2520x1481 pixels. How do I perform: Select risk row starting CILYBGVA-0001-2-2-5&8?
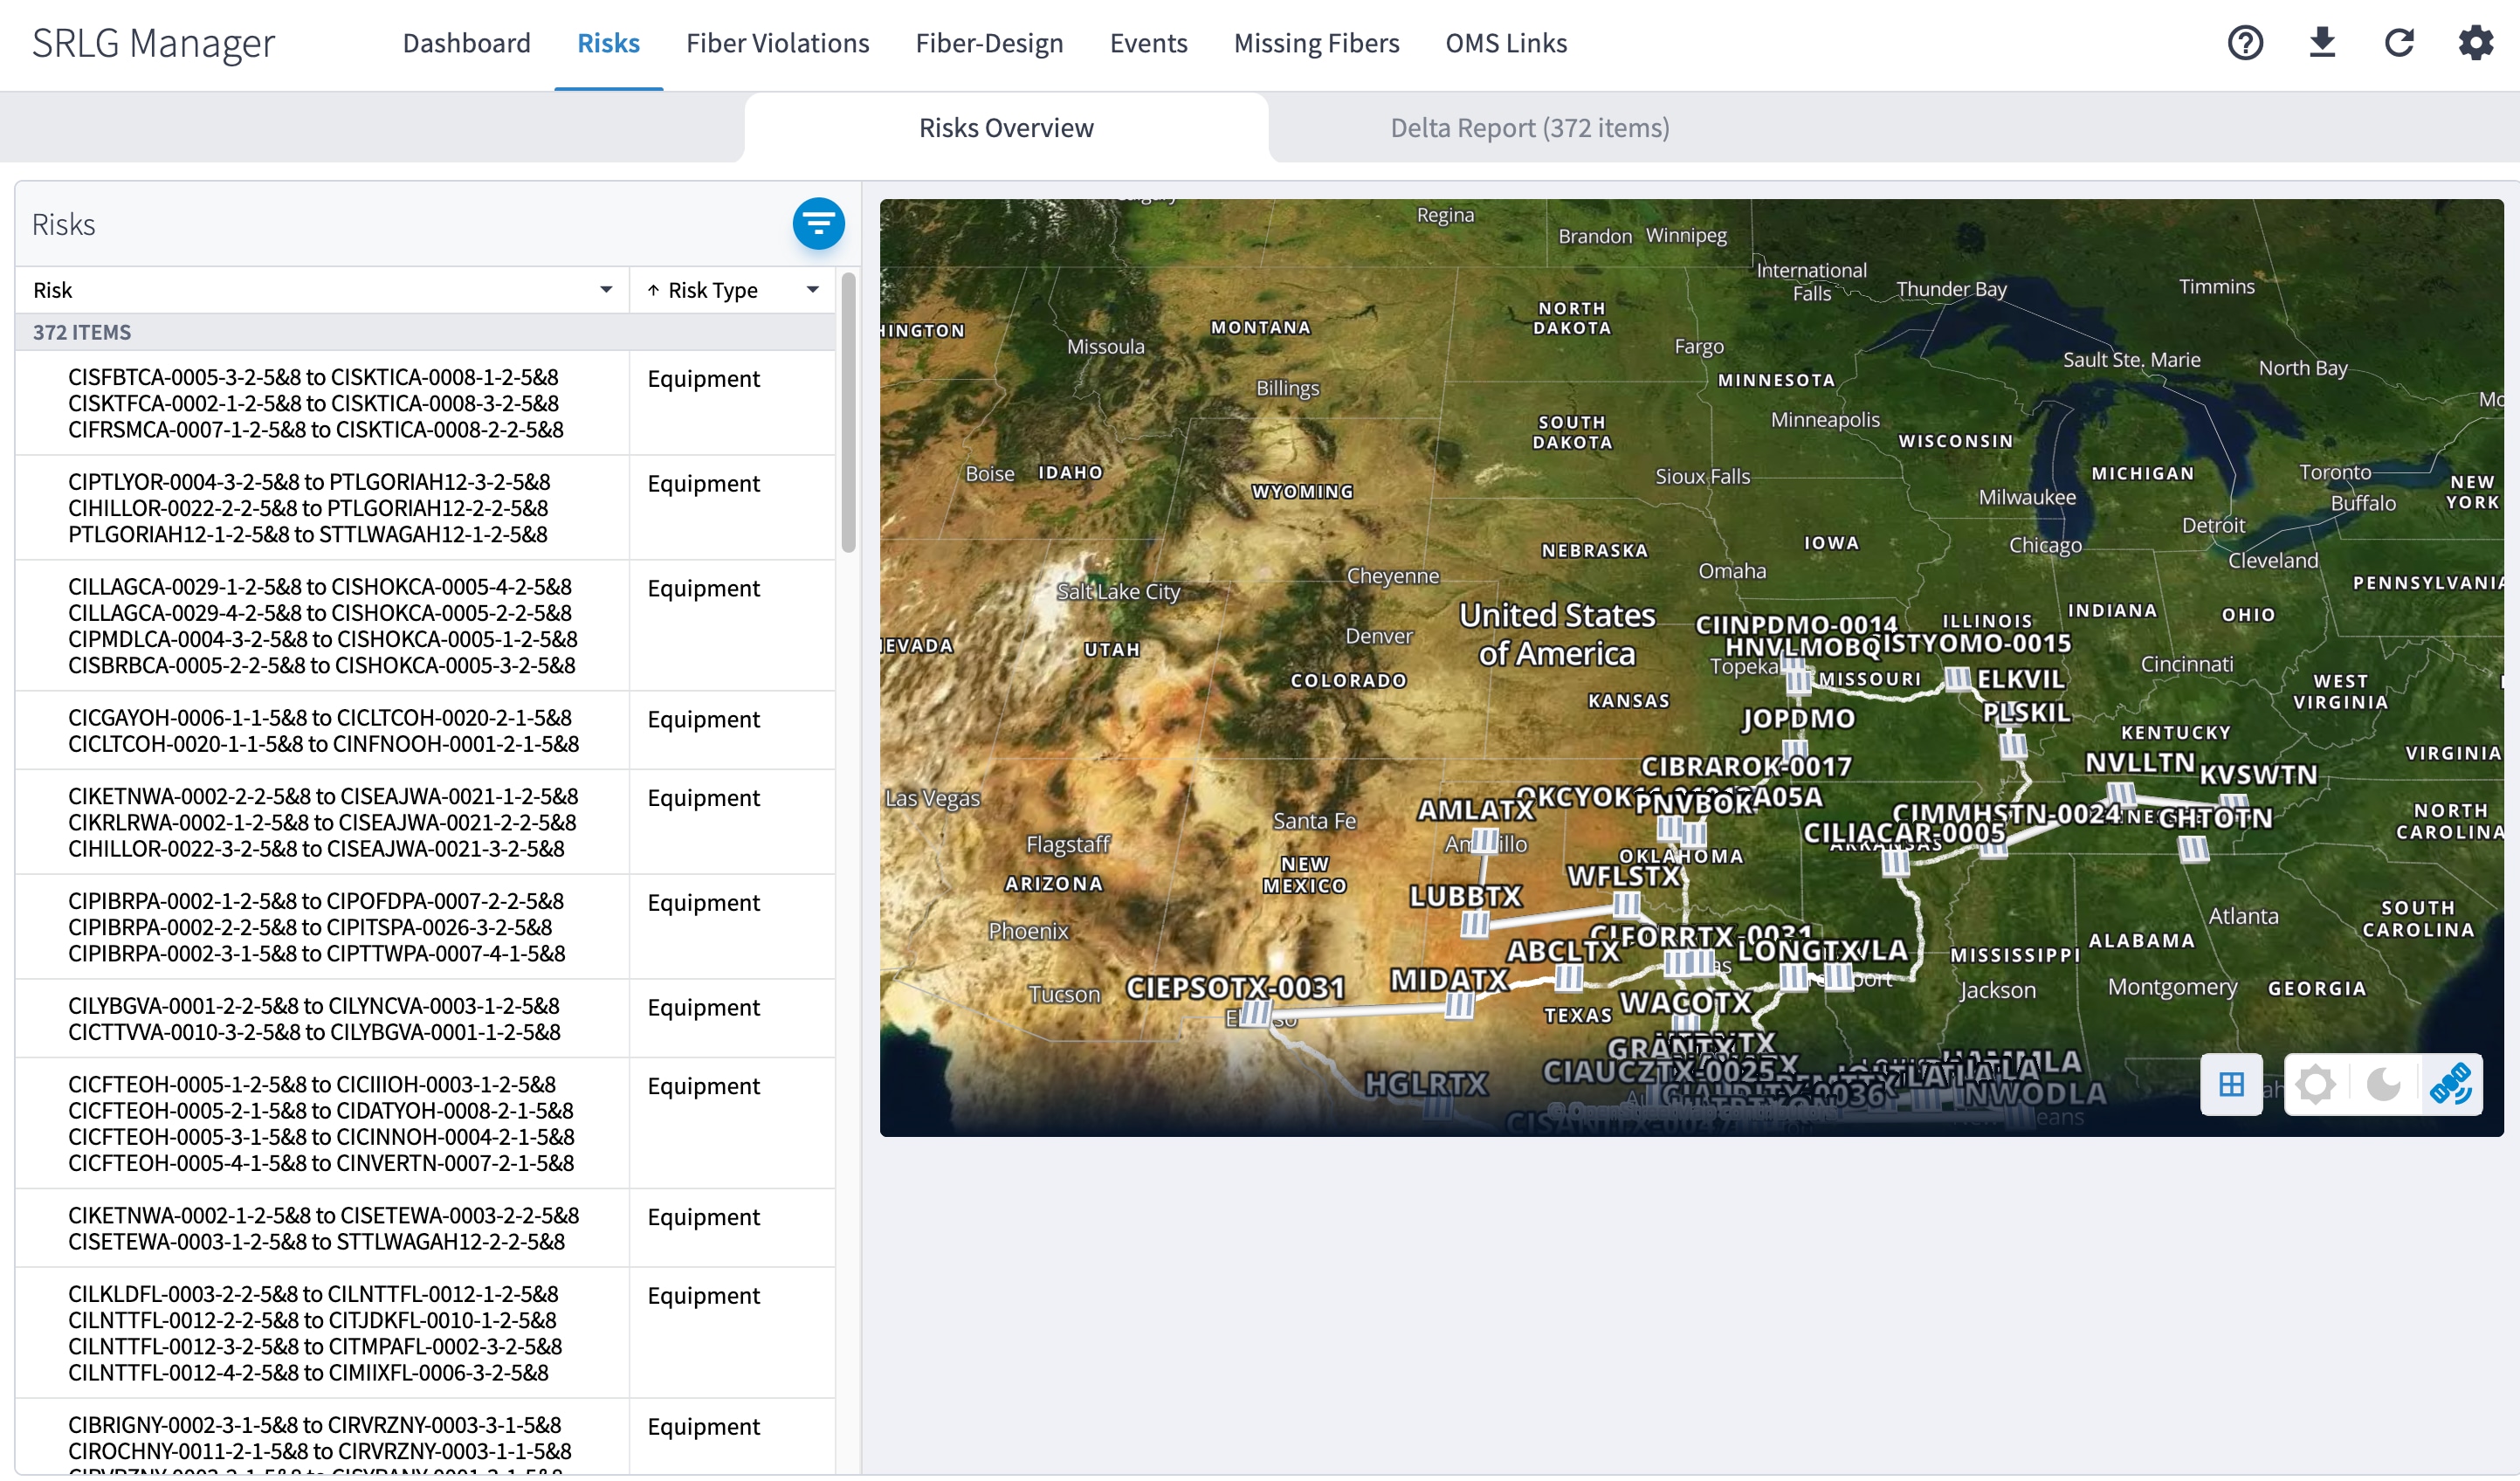pyautogui.click(x=425, y=1019)
